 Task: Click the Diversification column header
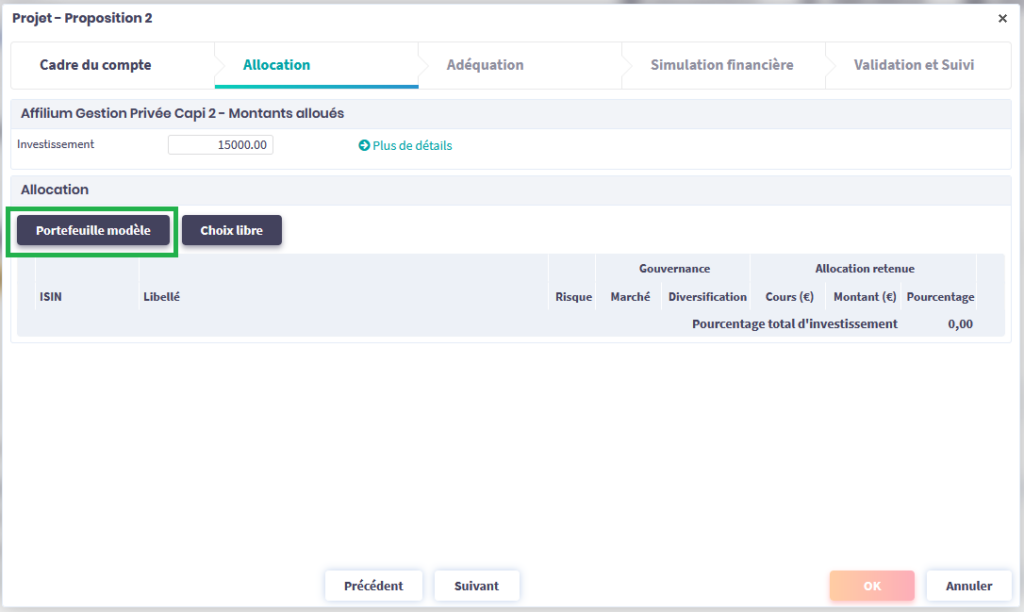tap(707, 297)
